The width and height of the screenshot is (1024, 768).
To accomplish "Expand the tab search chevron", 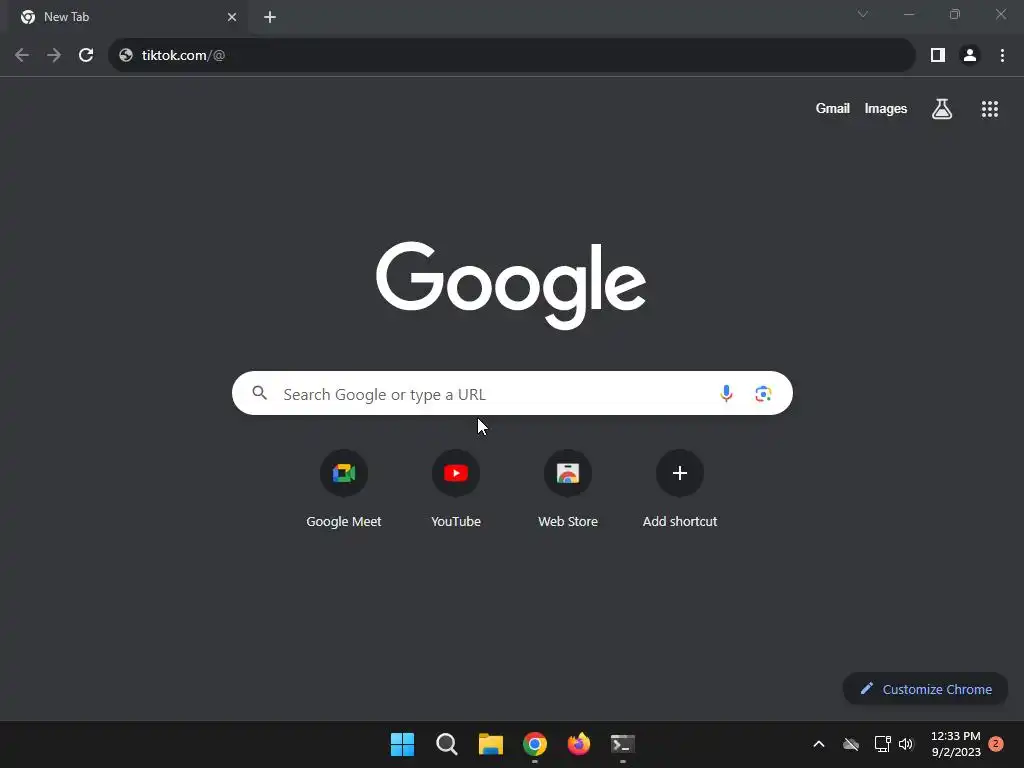I will point(863,14).
